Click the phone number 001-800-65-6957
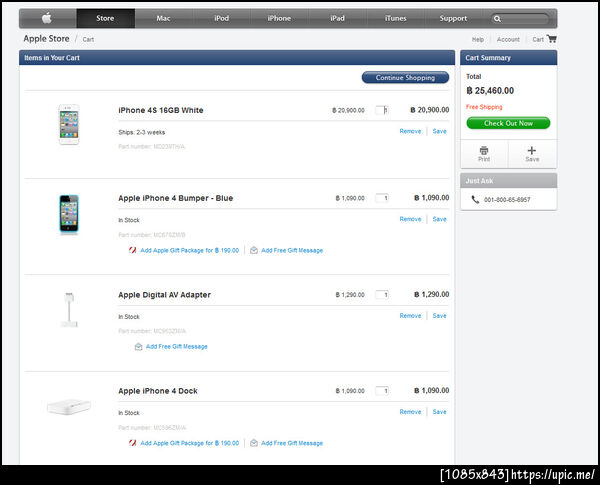Viewport: 600px width, 485px height. point(507,200)
